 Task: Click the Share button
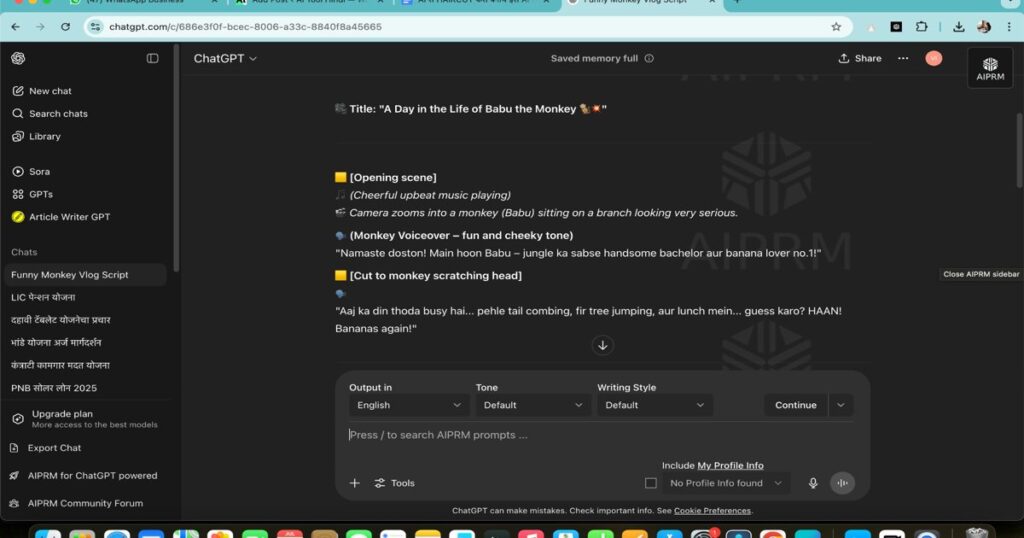(x=860, y=58)
